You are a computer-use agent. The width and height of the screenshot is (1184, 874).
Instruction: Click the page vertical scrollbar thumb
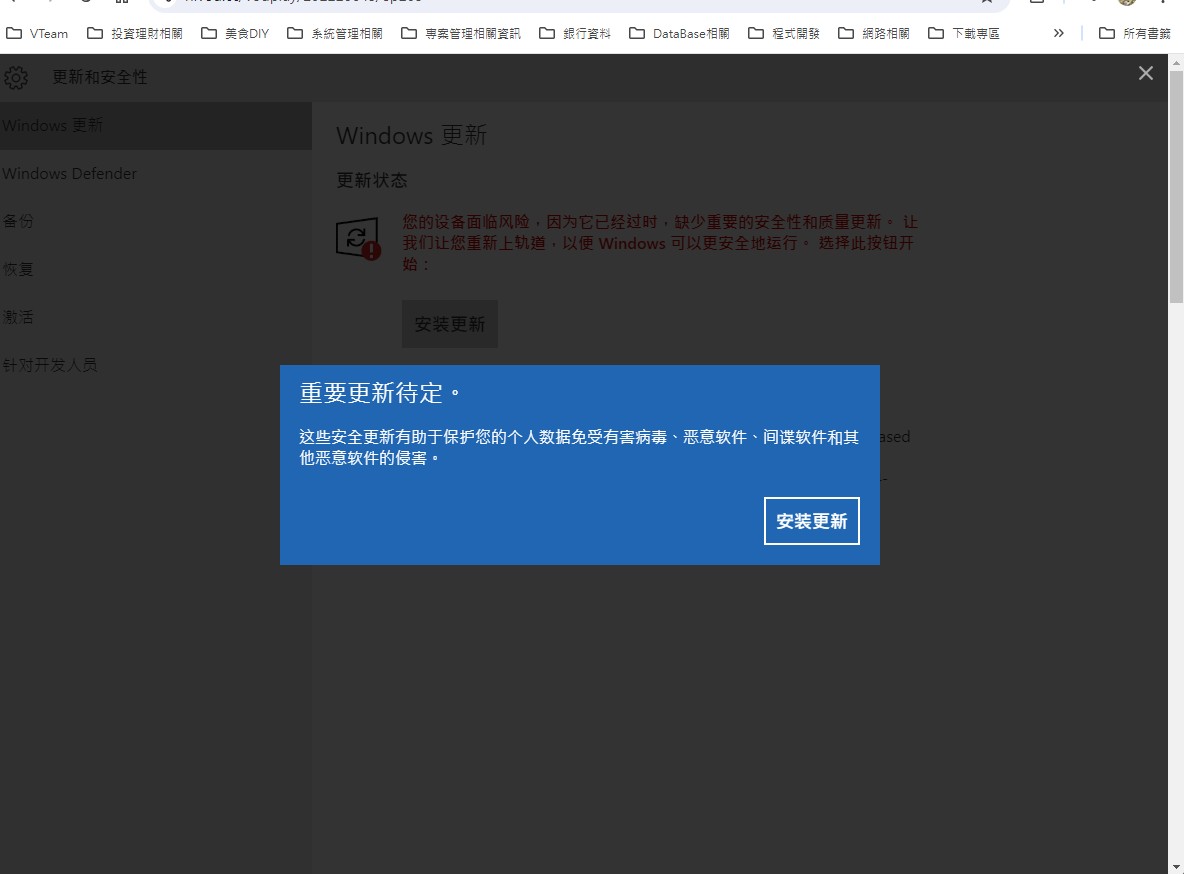pos(1176,187)
